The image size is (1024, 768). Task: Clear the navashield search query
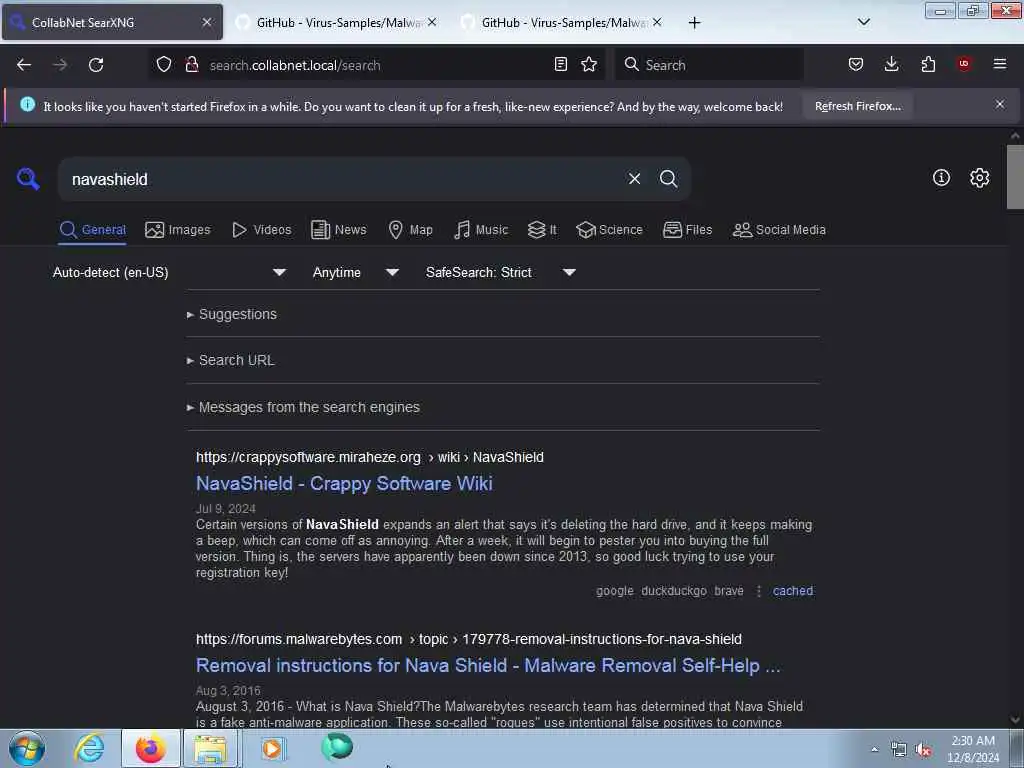pos(634,179)
